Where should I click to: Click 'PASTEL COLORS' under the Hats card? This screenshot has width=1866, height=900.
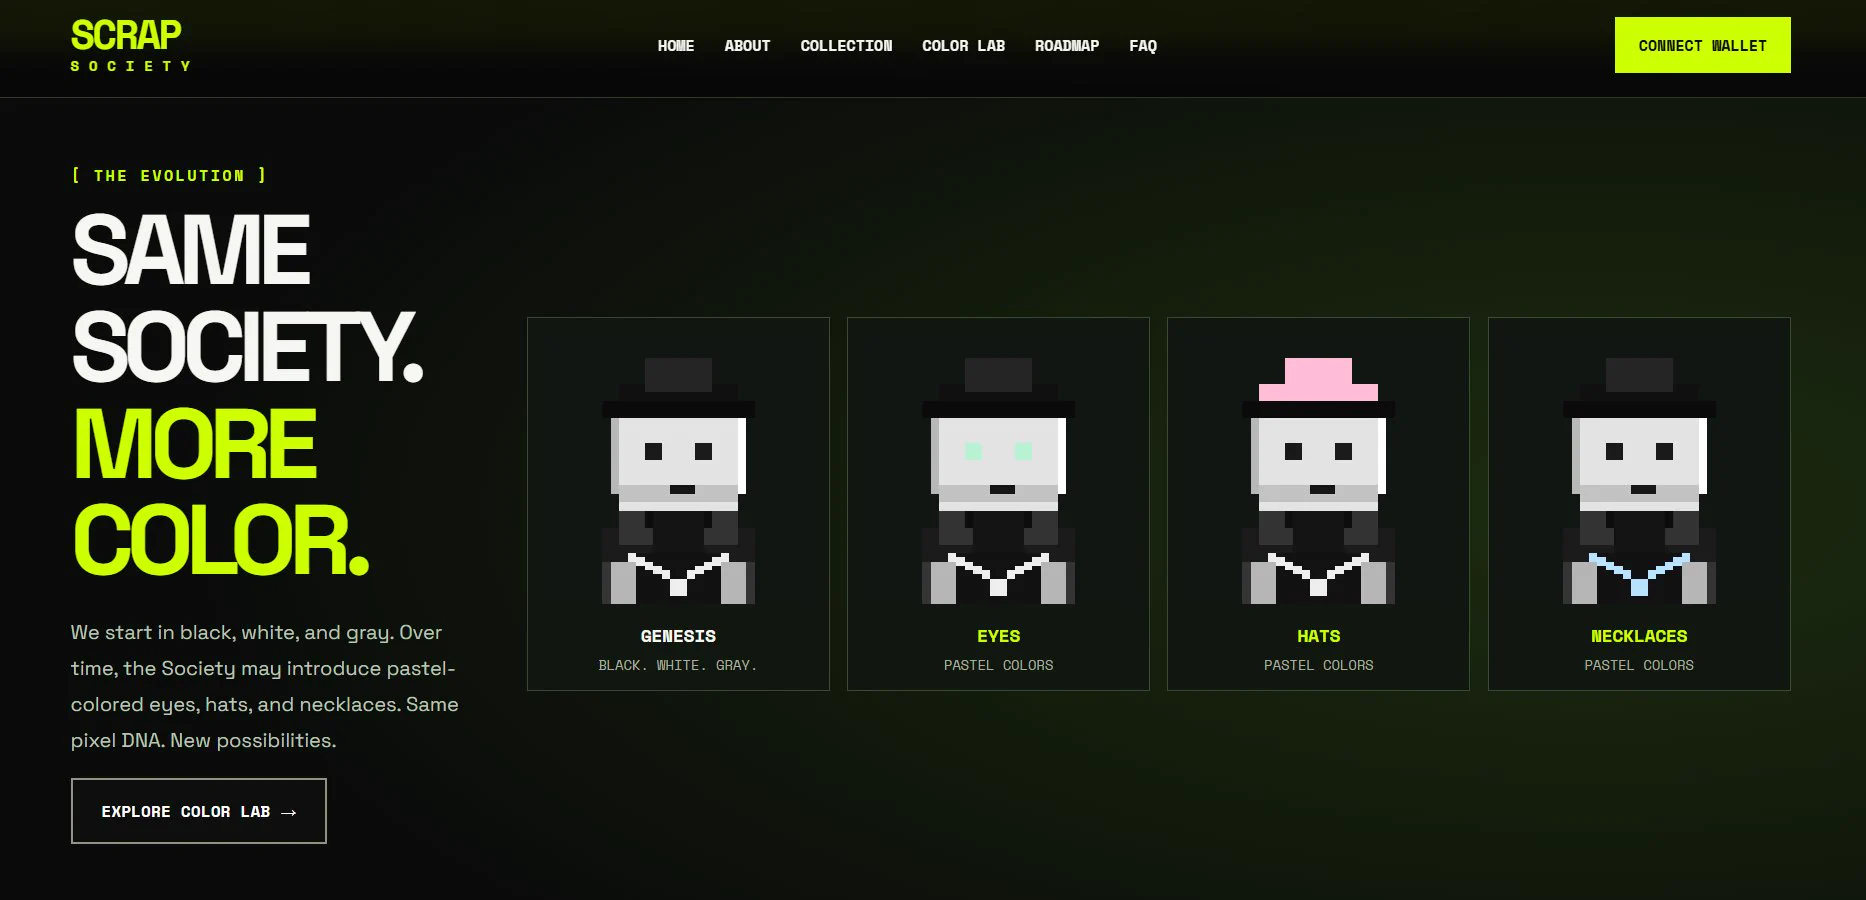tap(1318, 665)
